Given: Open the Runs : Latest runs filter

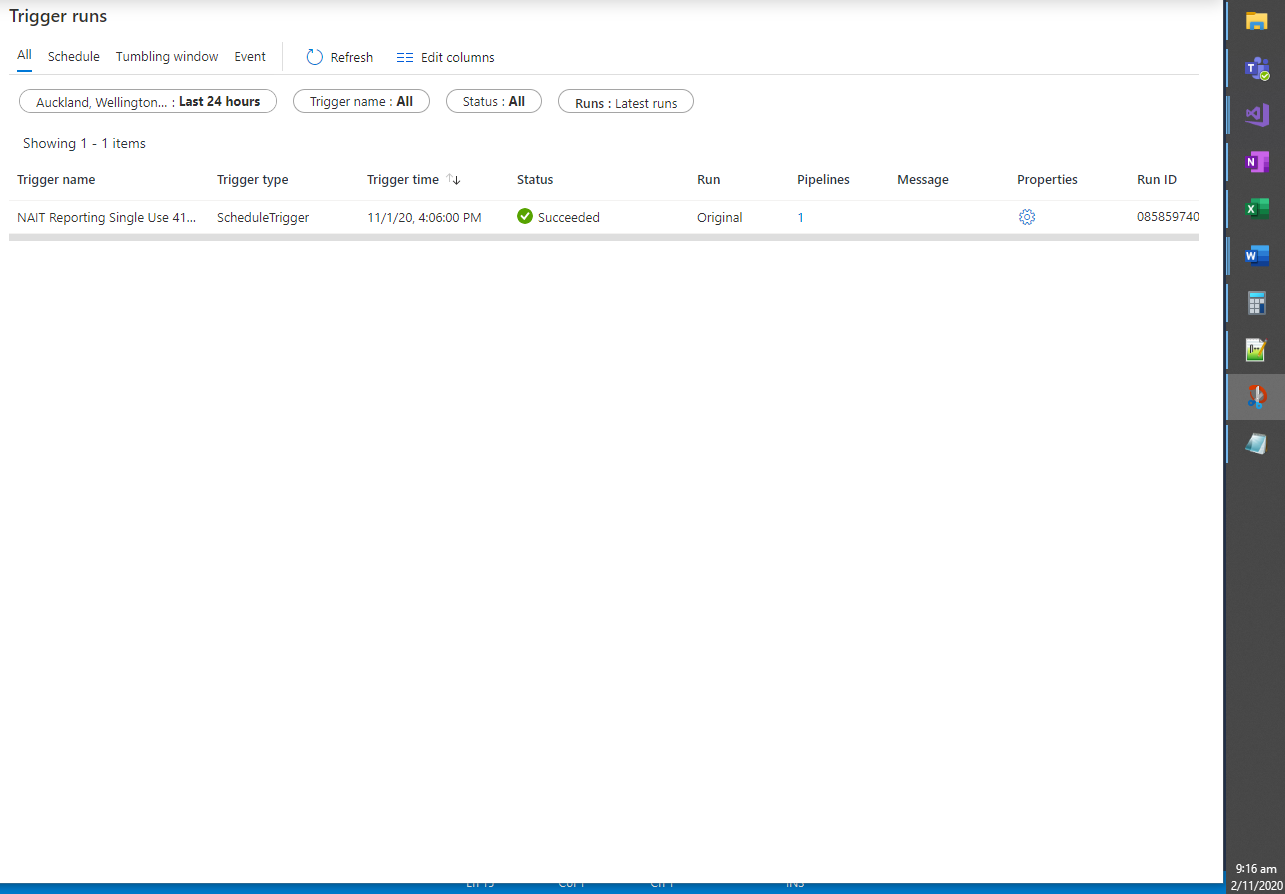Looking at the screenshot, I should pos(626,102).
